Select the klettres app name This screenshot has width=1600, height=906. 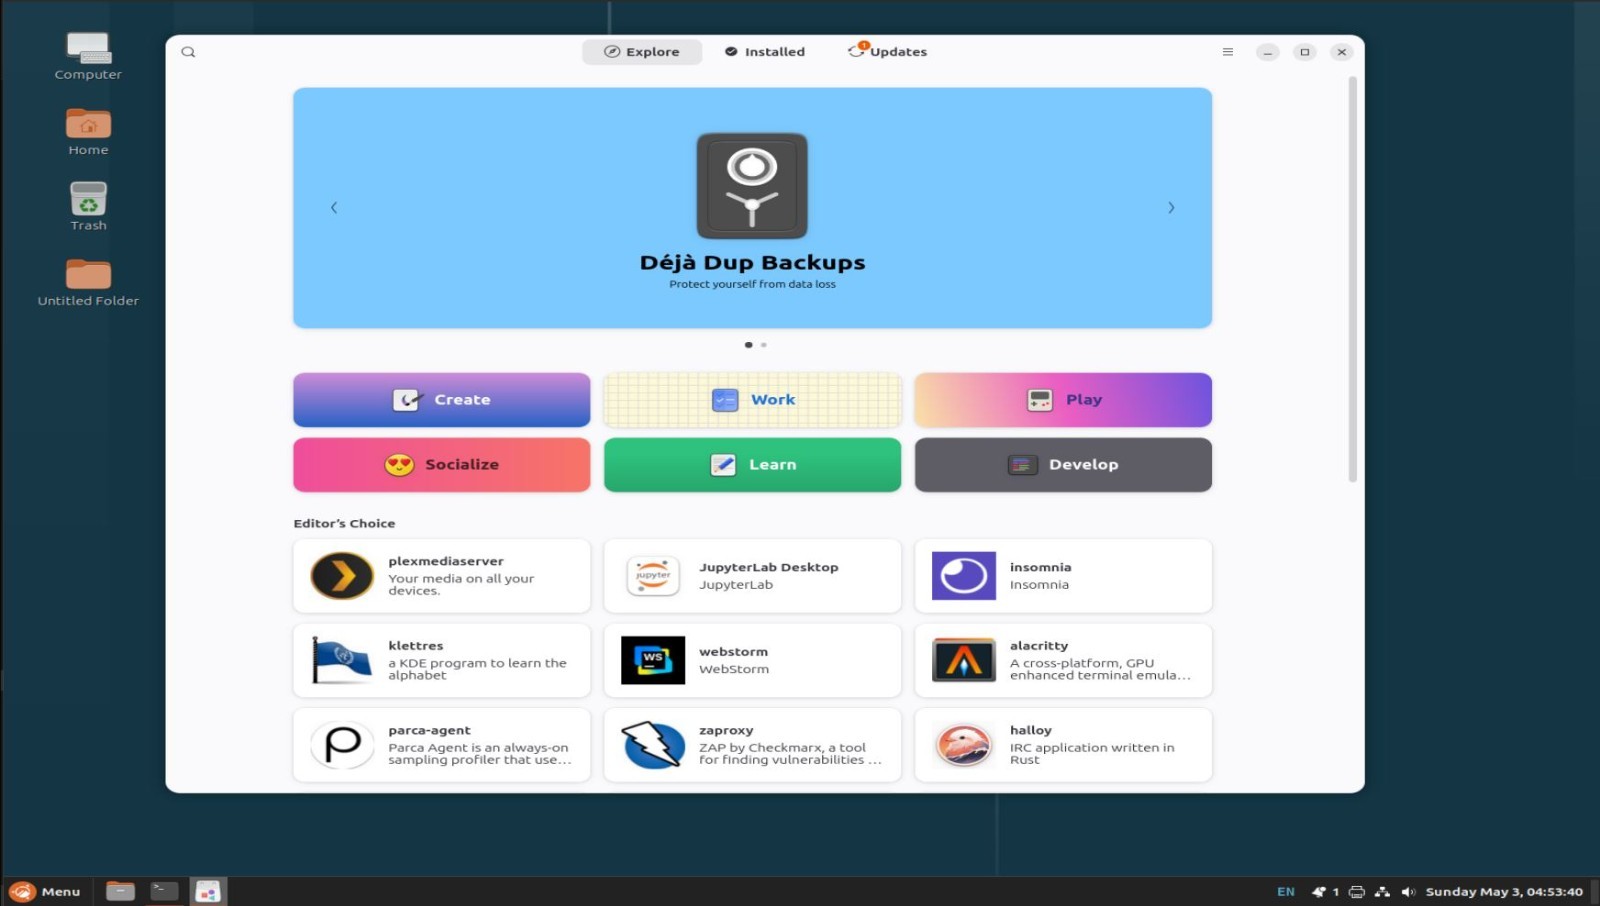click(416, 646)
